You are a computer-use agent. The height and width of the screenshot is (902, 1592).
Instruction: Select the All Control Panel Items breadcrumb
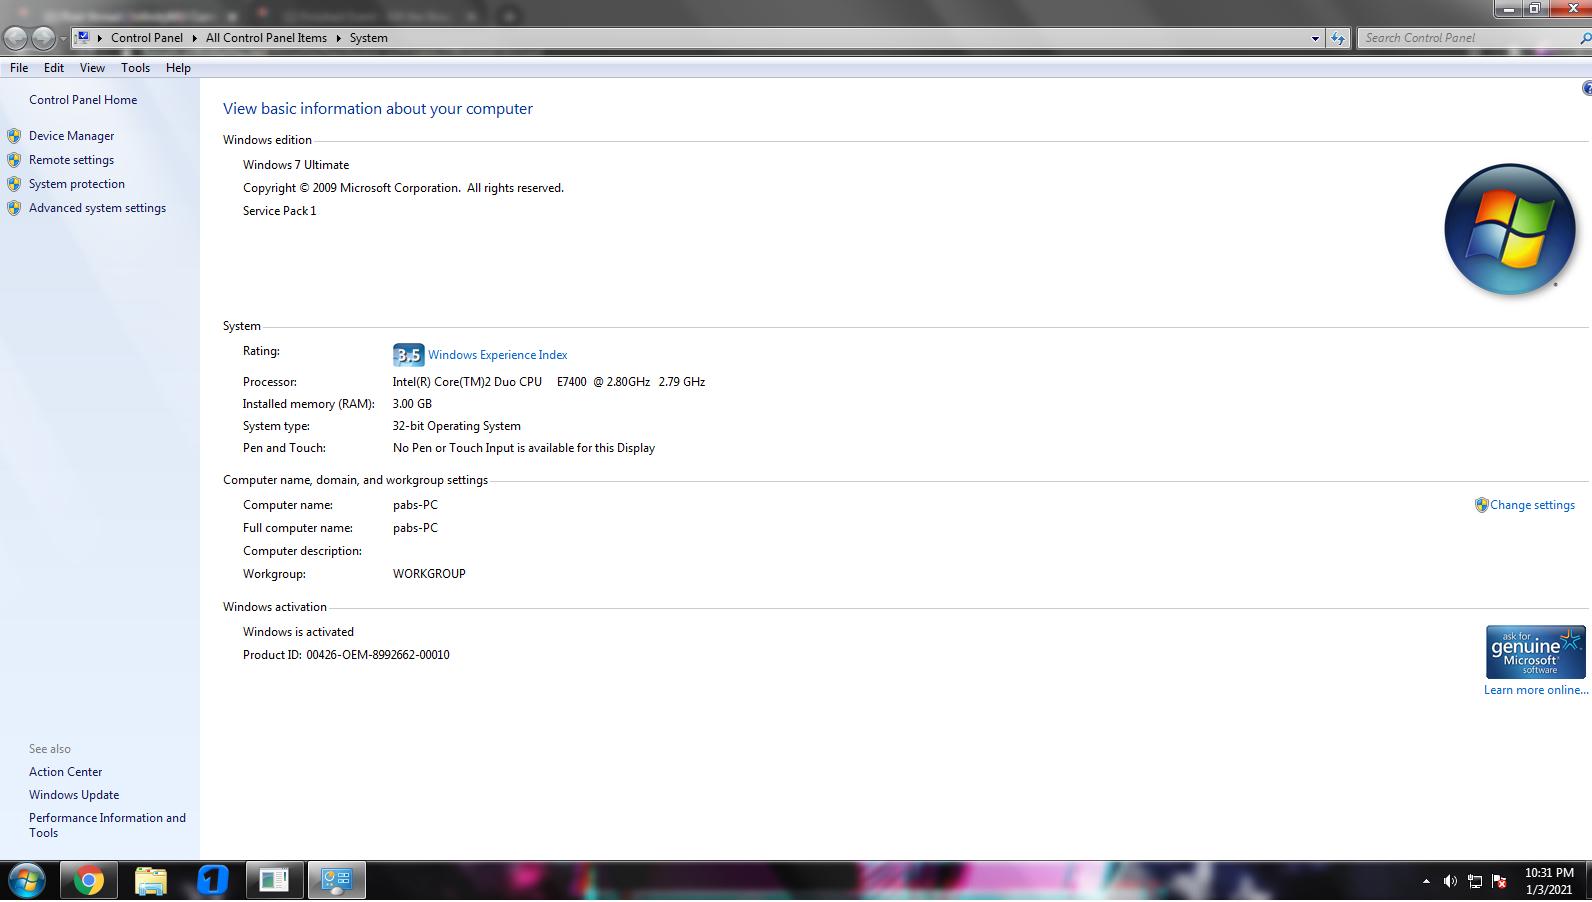[266, 38]
